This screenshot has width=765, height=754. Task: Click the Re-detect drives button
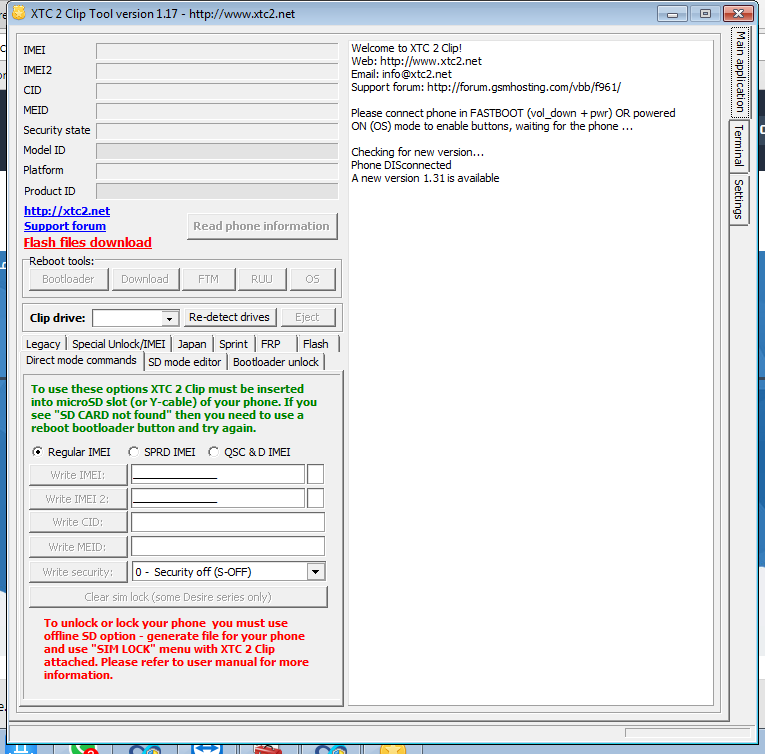(x=229, y=317)
